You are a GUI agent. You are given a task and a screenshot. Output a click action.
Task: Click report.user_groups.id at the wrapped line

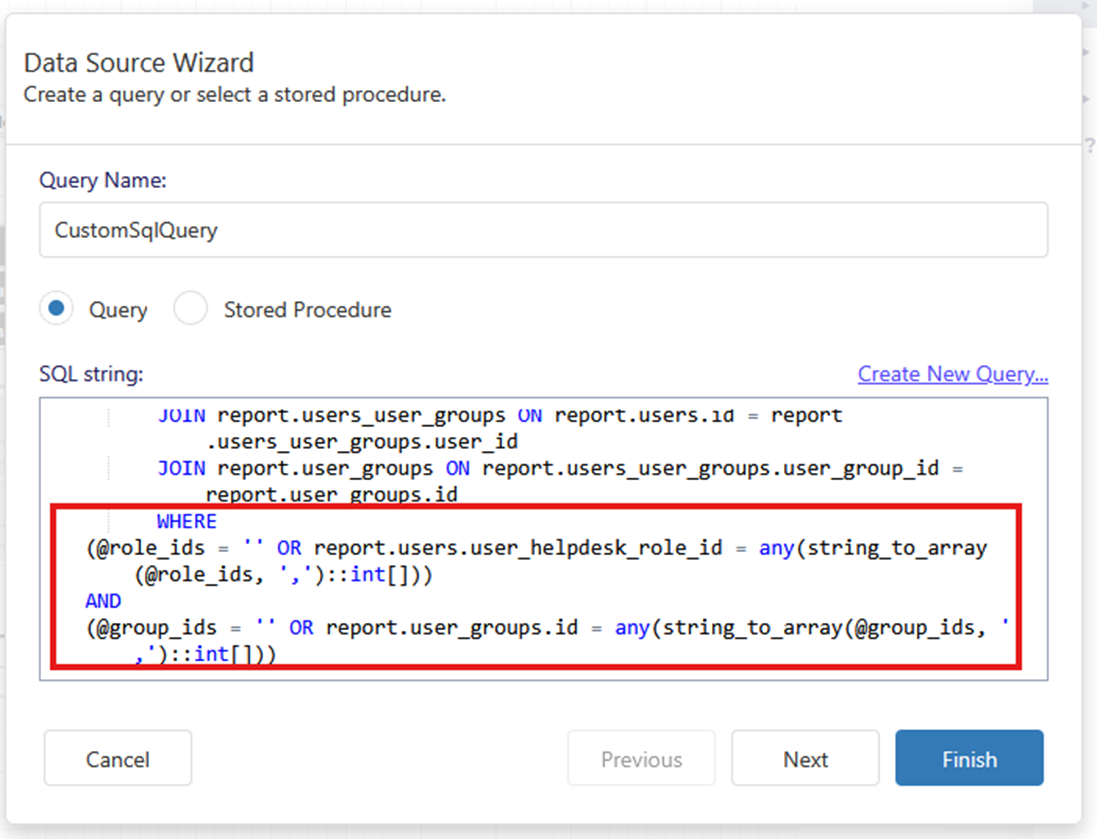pos(331,494)
